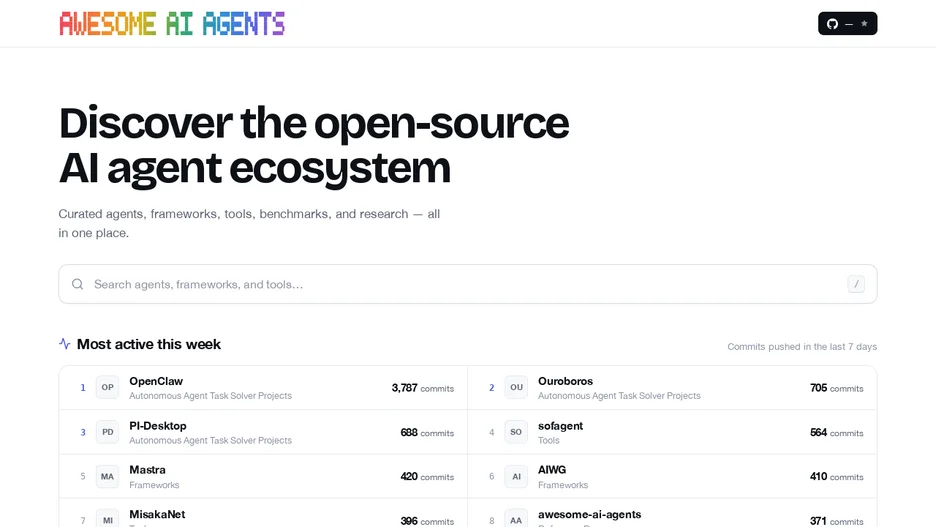The width and height of the screenshot is (936, 527).
Task: Open the PI-Desktop project row
Action: [x=263, y=432]
